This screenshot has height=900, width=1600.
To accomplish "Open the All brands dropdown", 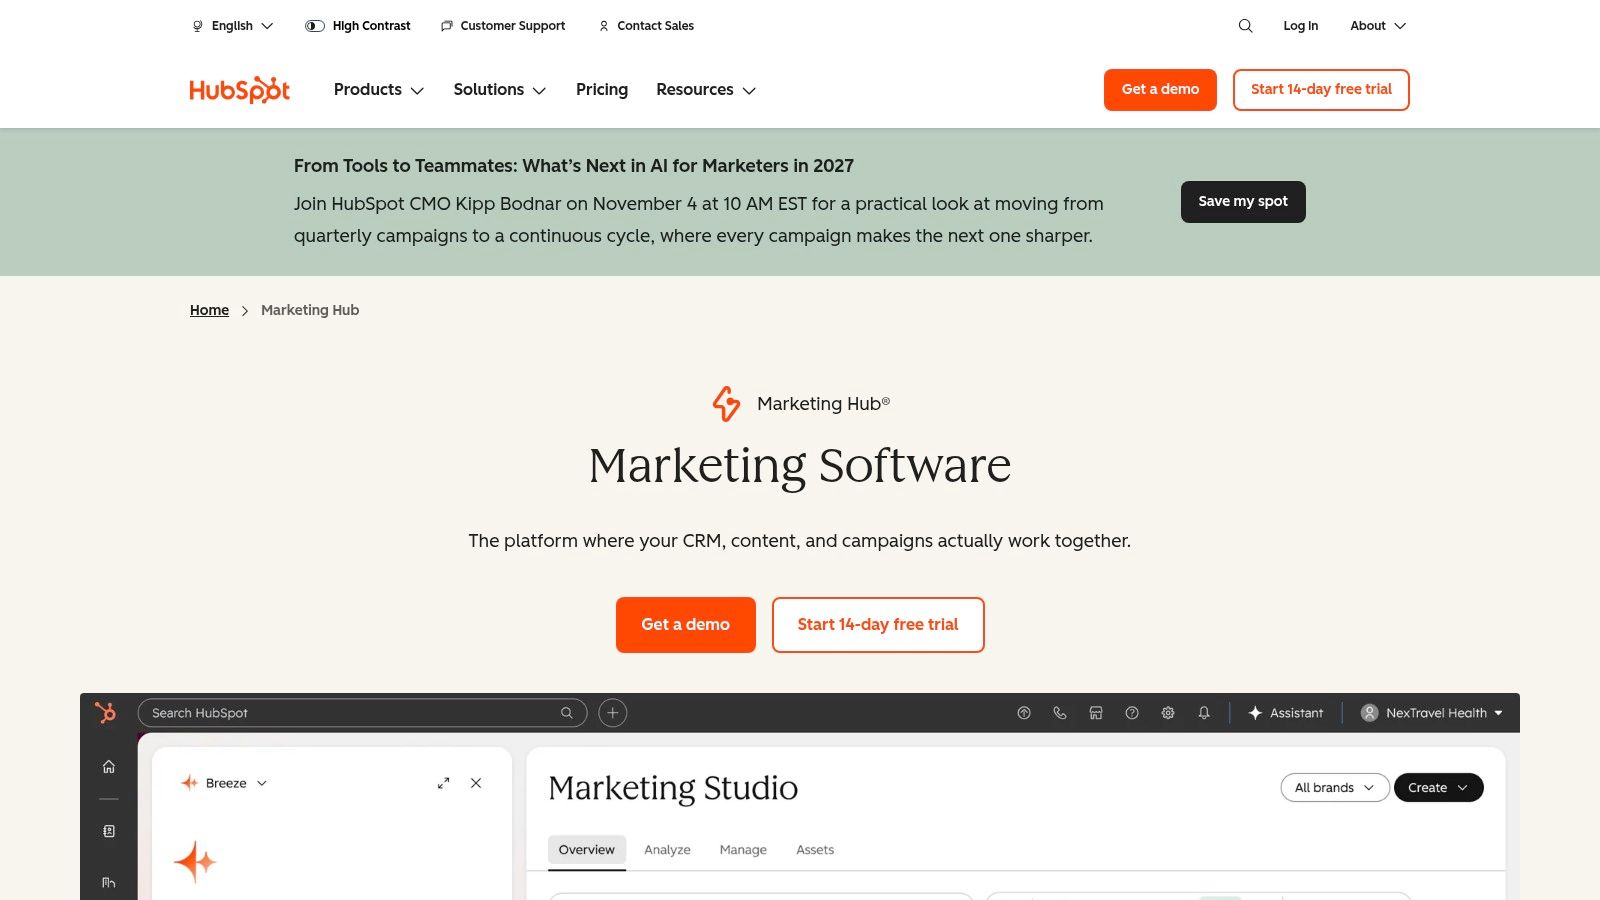I will pyautogui.click(x=1335, y=788).
